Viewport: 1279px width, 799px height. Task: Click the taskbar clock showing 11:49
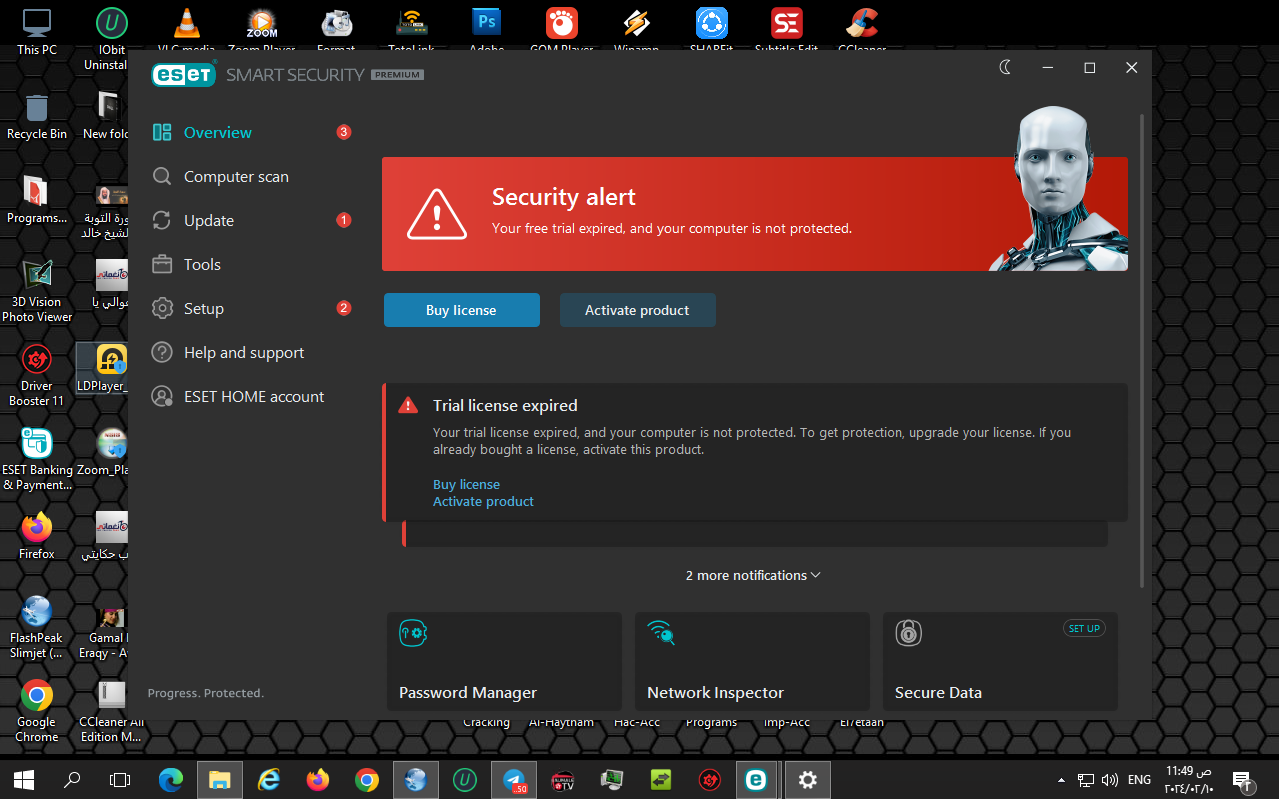(x=1188, y=780)
